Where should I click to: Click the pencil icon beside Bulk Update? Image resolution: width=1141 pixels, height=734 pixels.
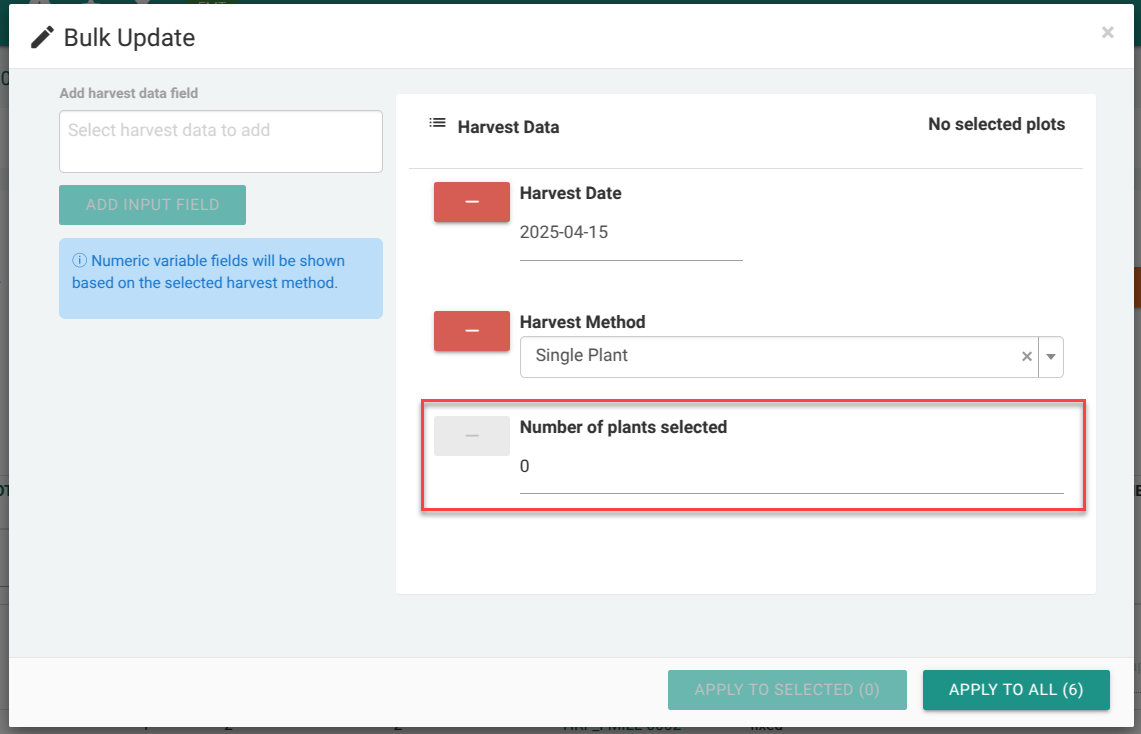(x=42, y=38)
